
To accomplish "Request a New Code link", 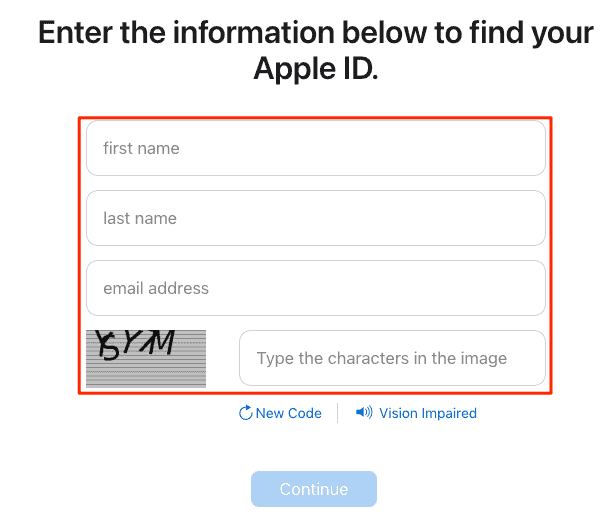I will point(288,413).
